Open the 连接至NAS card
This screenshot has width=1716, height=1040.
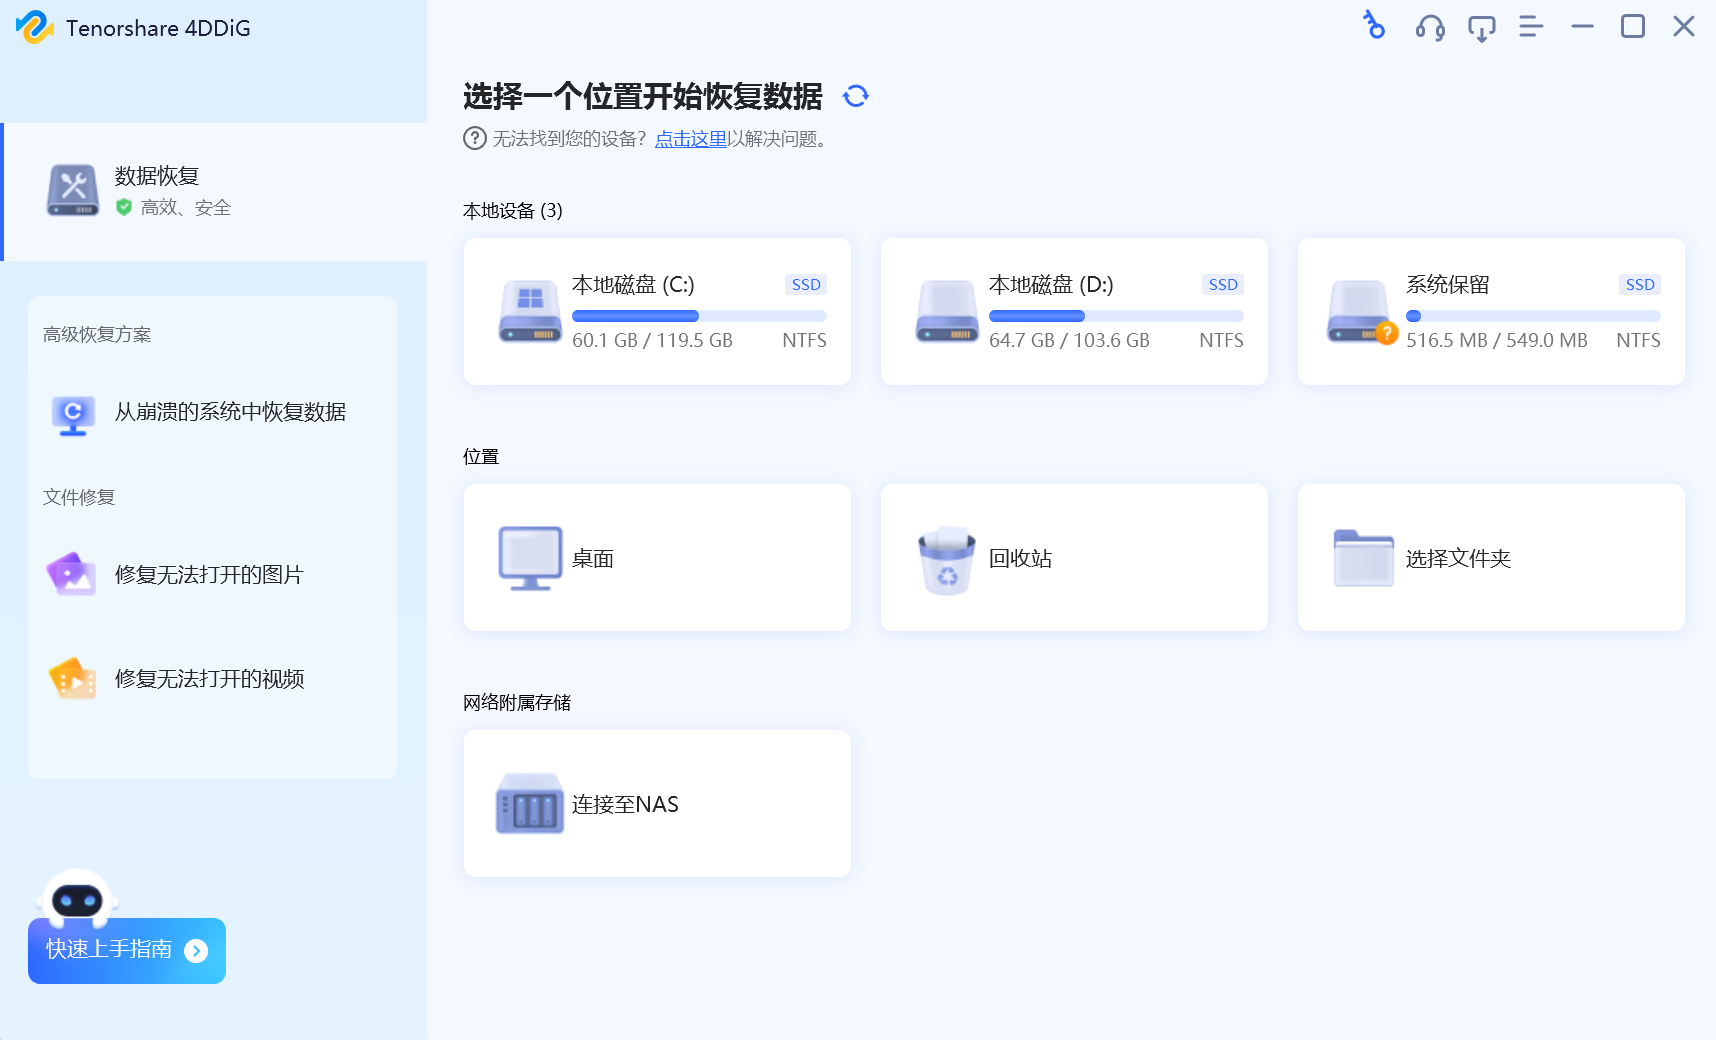coord(657,804)
